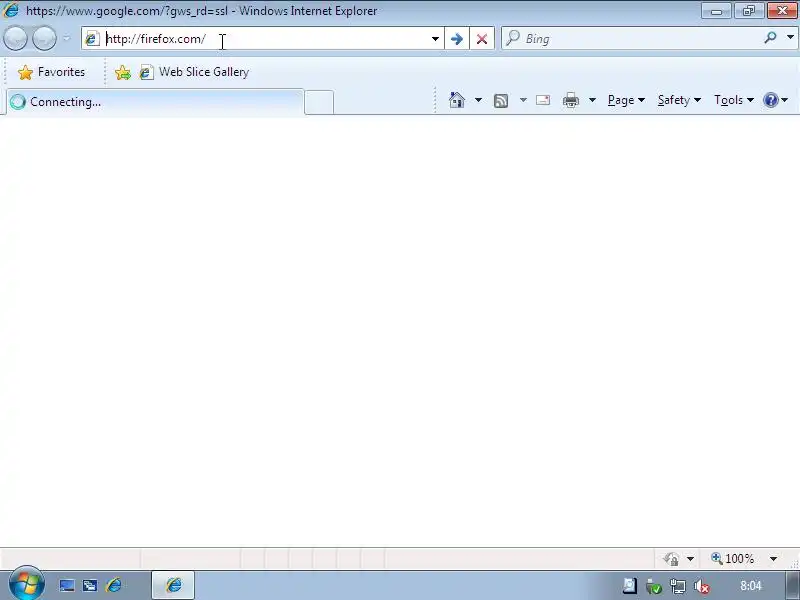Viewport: 800px width, 600px height.
Task: Click the status bar resize grip
Action: click(794, 562)
